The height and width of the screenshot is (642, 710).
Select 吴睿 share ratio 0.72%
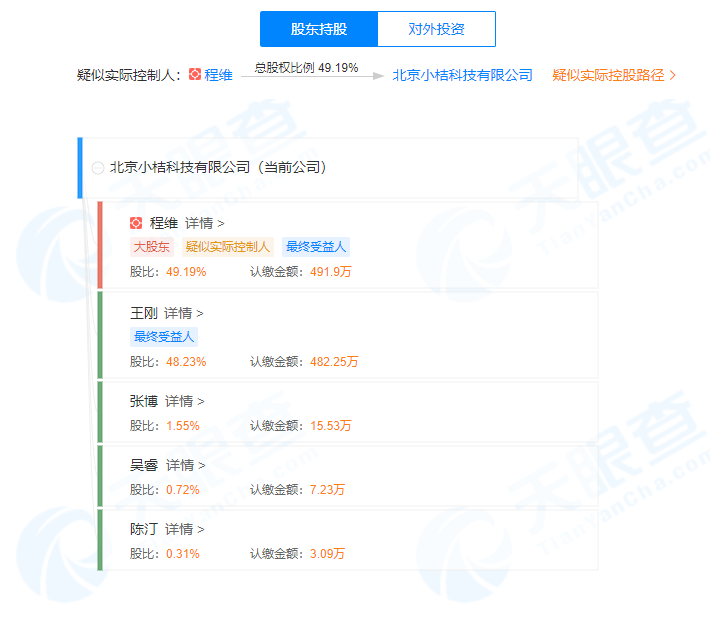tap(183, 489)
